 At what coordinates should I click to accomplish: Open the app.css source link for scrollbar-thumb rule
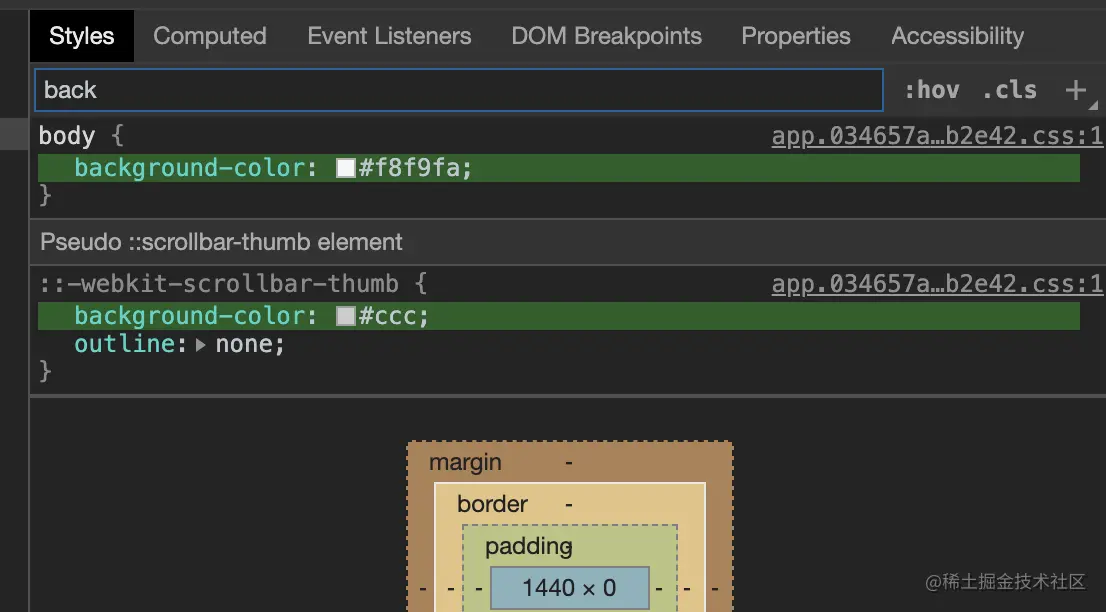937,284
